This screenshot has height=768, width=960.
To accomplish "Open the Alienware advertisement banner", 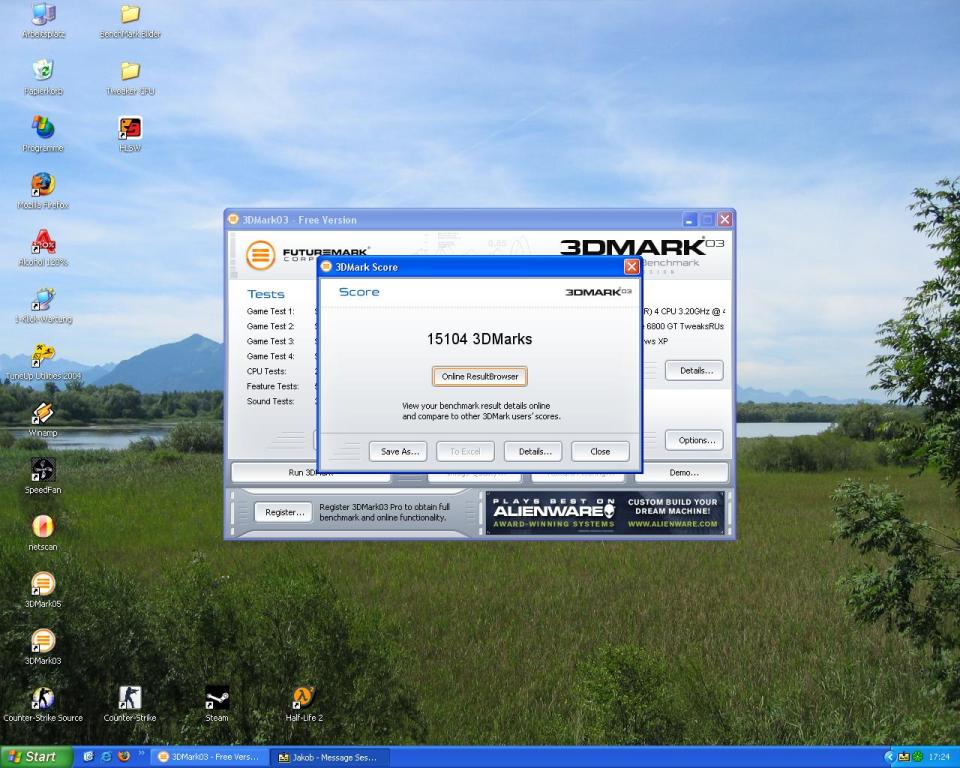I will tap(605, 513).
